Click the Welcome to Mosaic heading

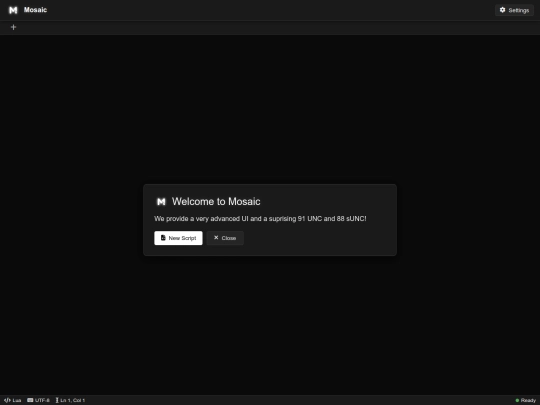pos(216,201)
